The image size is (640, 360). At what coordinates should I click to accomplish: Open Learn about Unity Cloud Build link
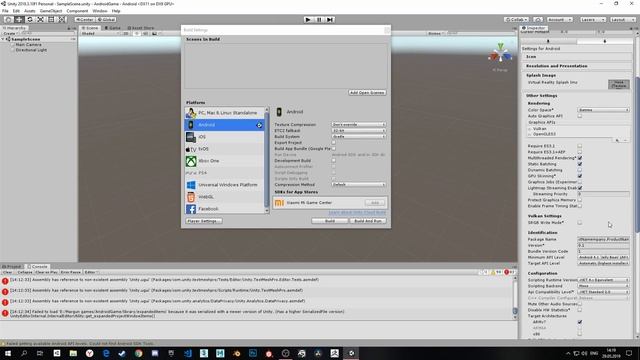pyautogui.click(x=357, y=213)
